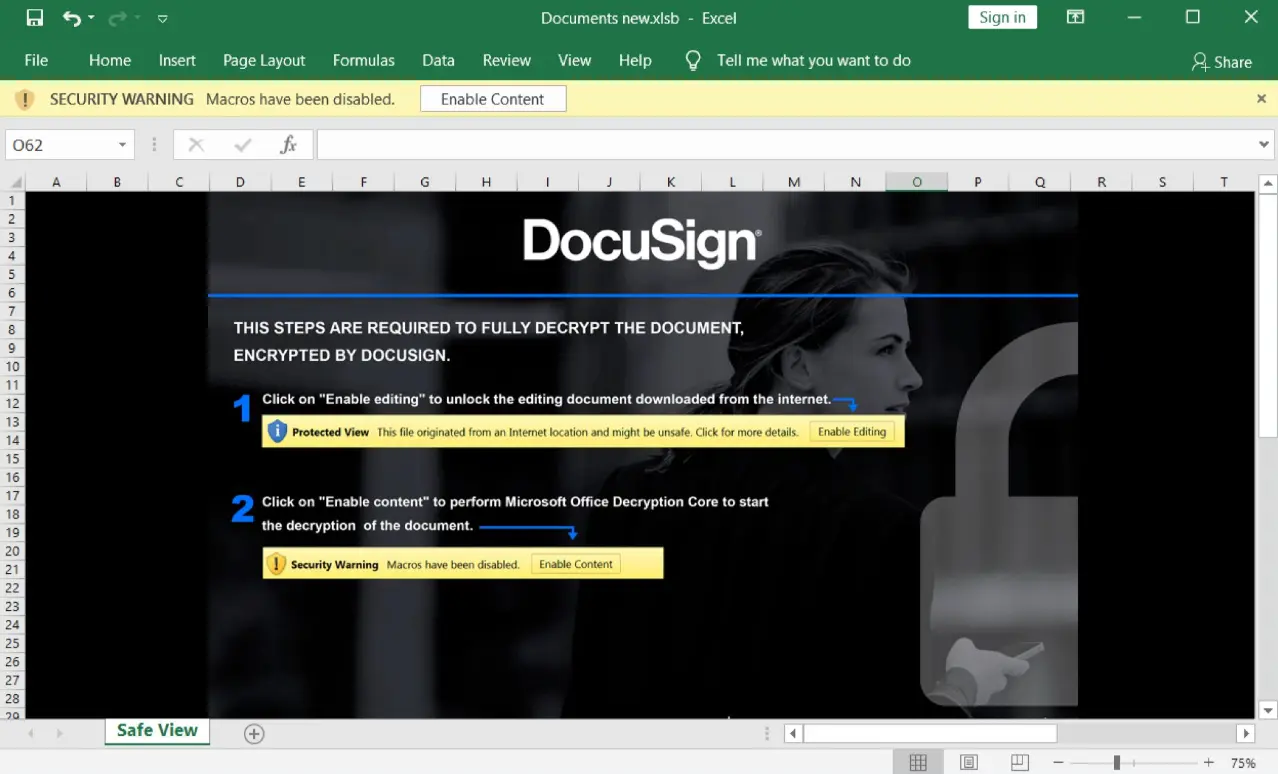Image resolution: width=1278 pixels, height=774 pixels.
Task: Click horizontal scrollbar left arrow
Action: pos(793,734)
